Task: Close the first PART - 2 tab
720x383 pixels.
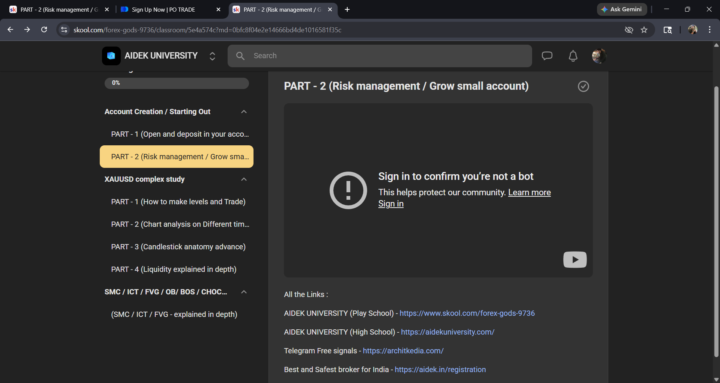Action: pos(107,9)
